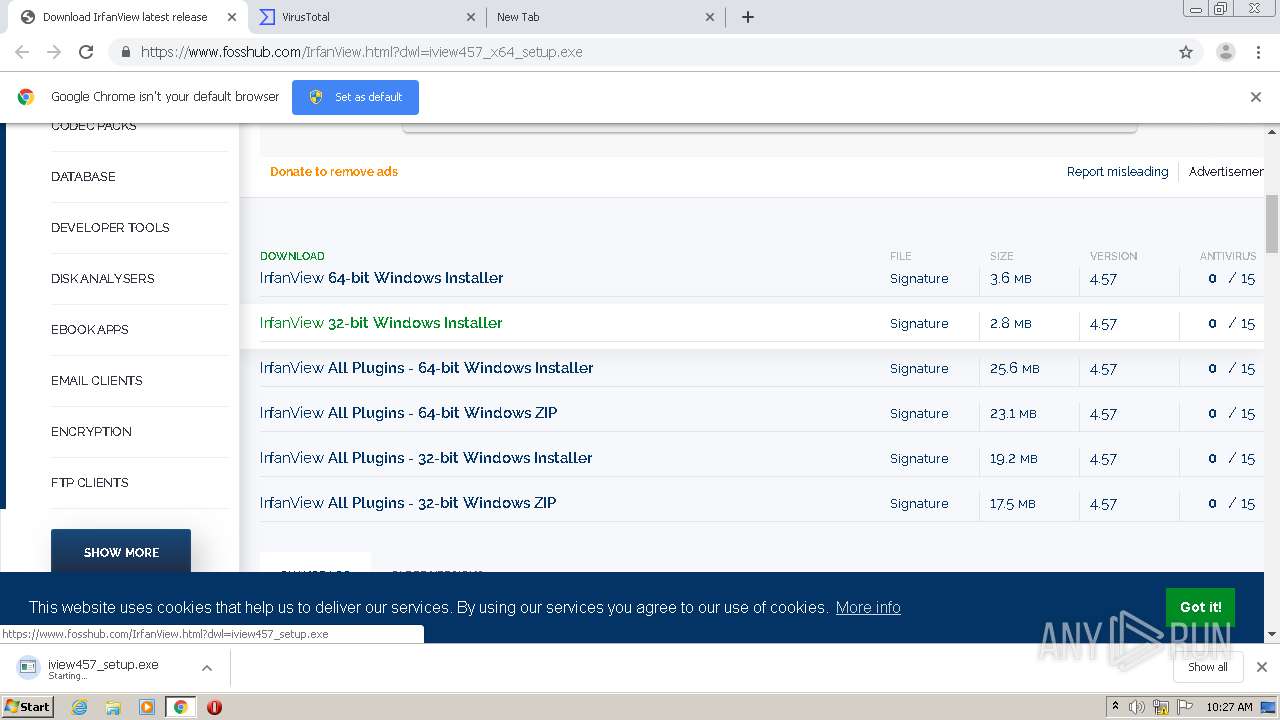Click the network flag icon in tray
1280x720 pixels.
pos(1185,707)
